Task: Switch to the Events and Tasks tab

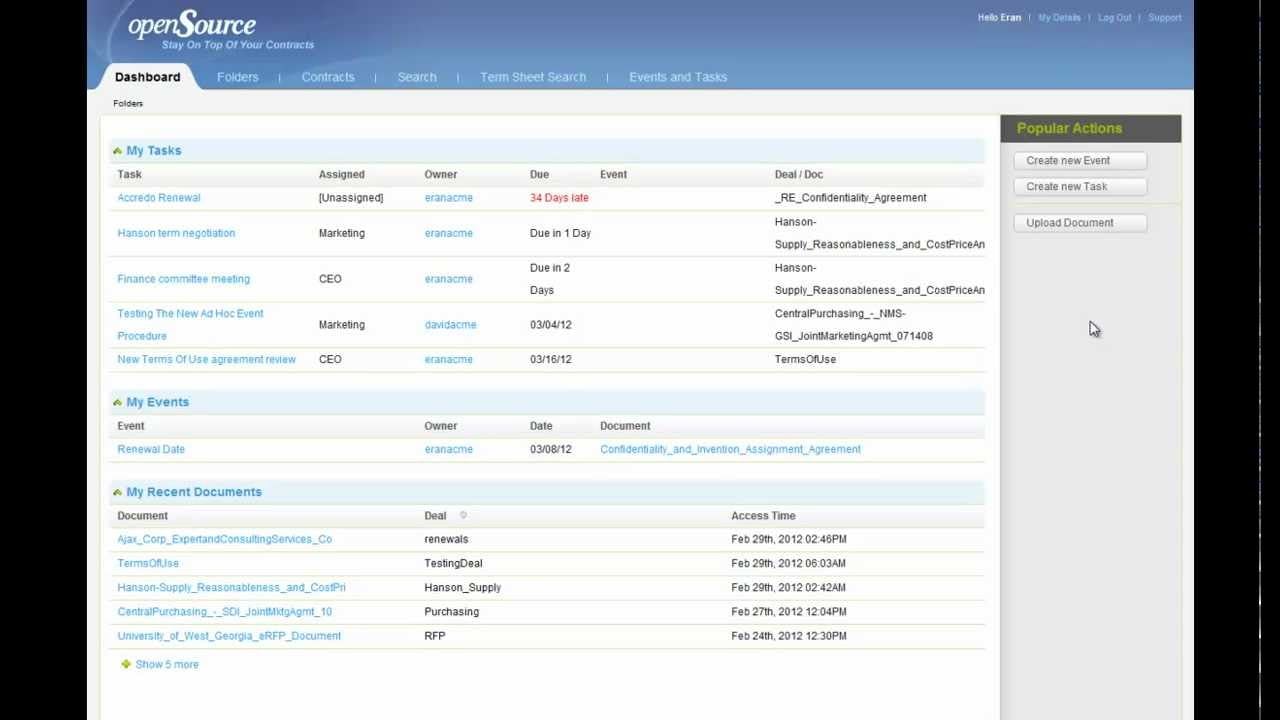Action: pos(677,76)
